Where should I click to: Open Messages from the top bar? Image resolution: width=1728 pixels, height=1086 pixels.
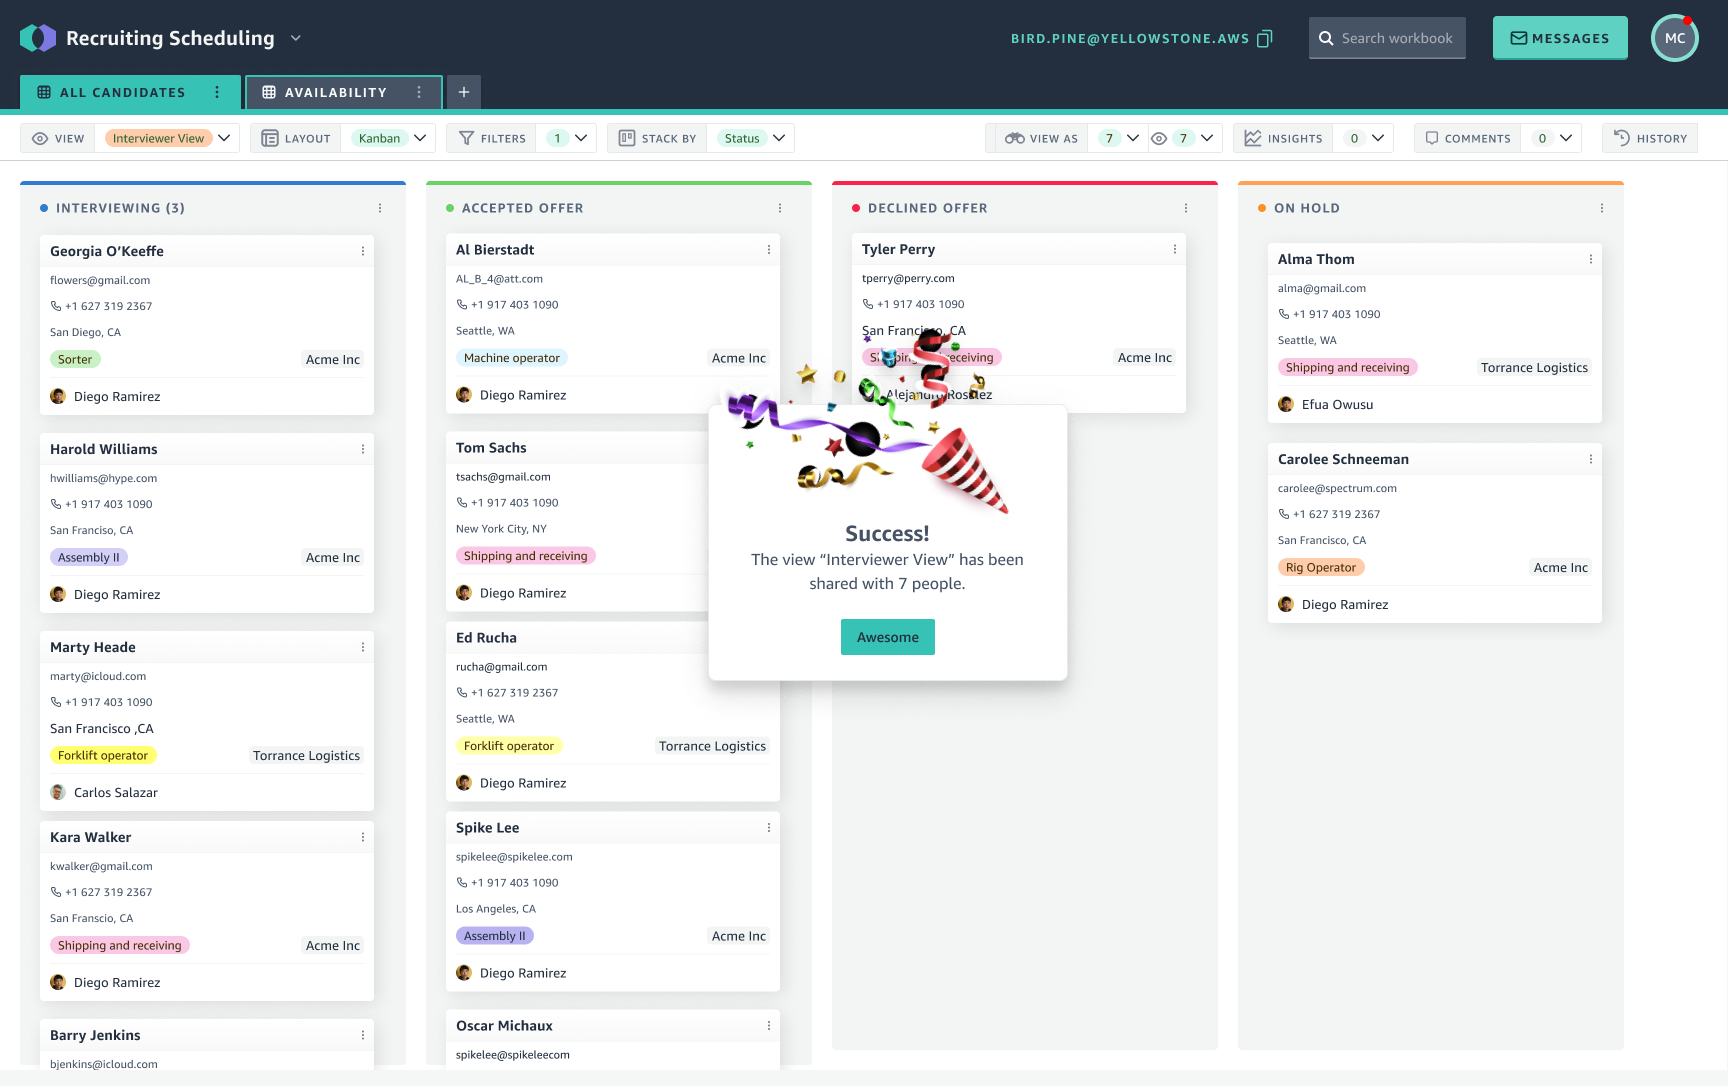(x=1559, y=37)
